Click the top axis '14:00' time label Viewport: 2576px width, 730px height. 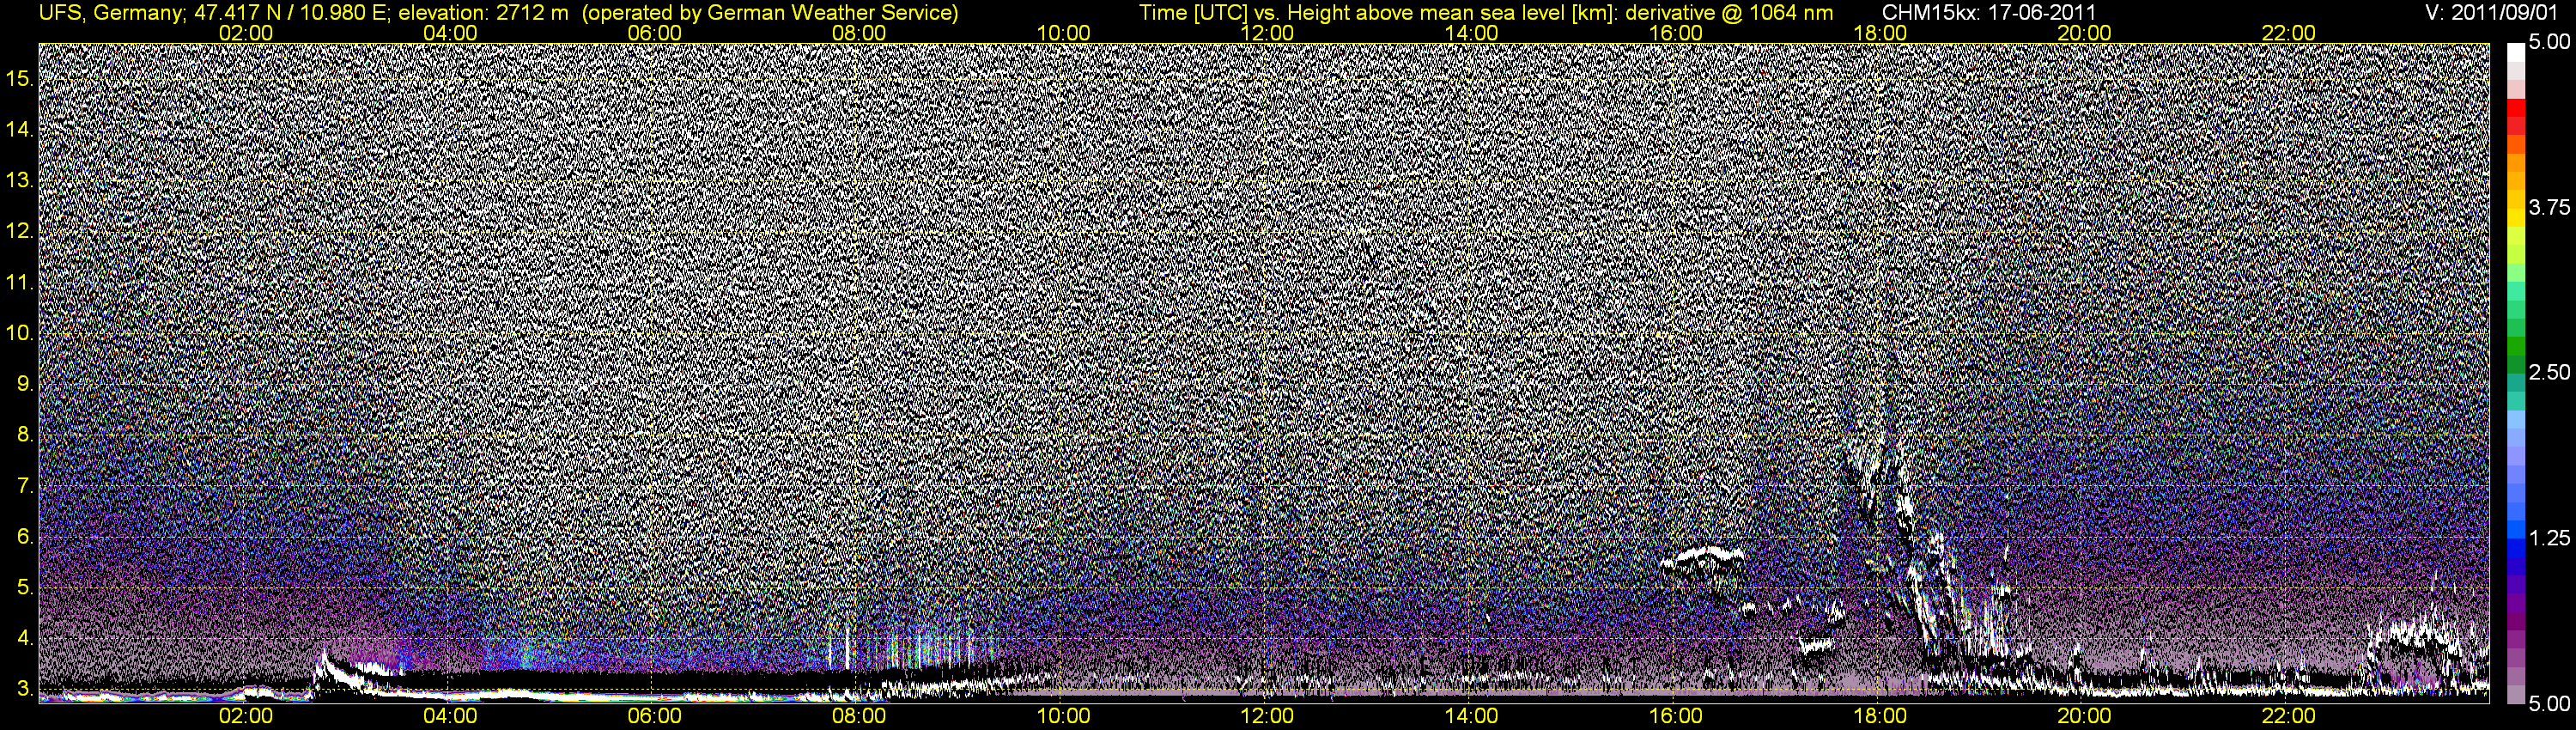coord(1472,33)
